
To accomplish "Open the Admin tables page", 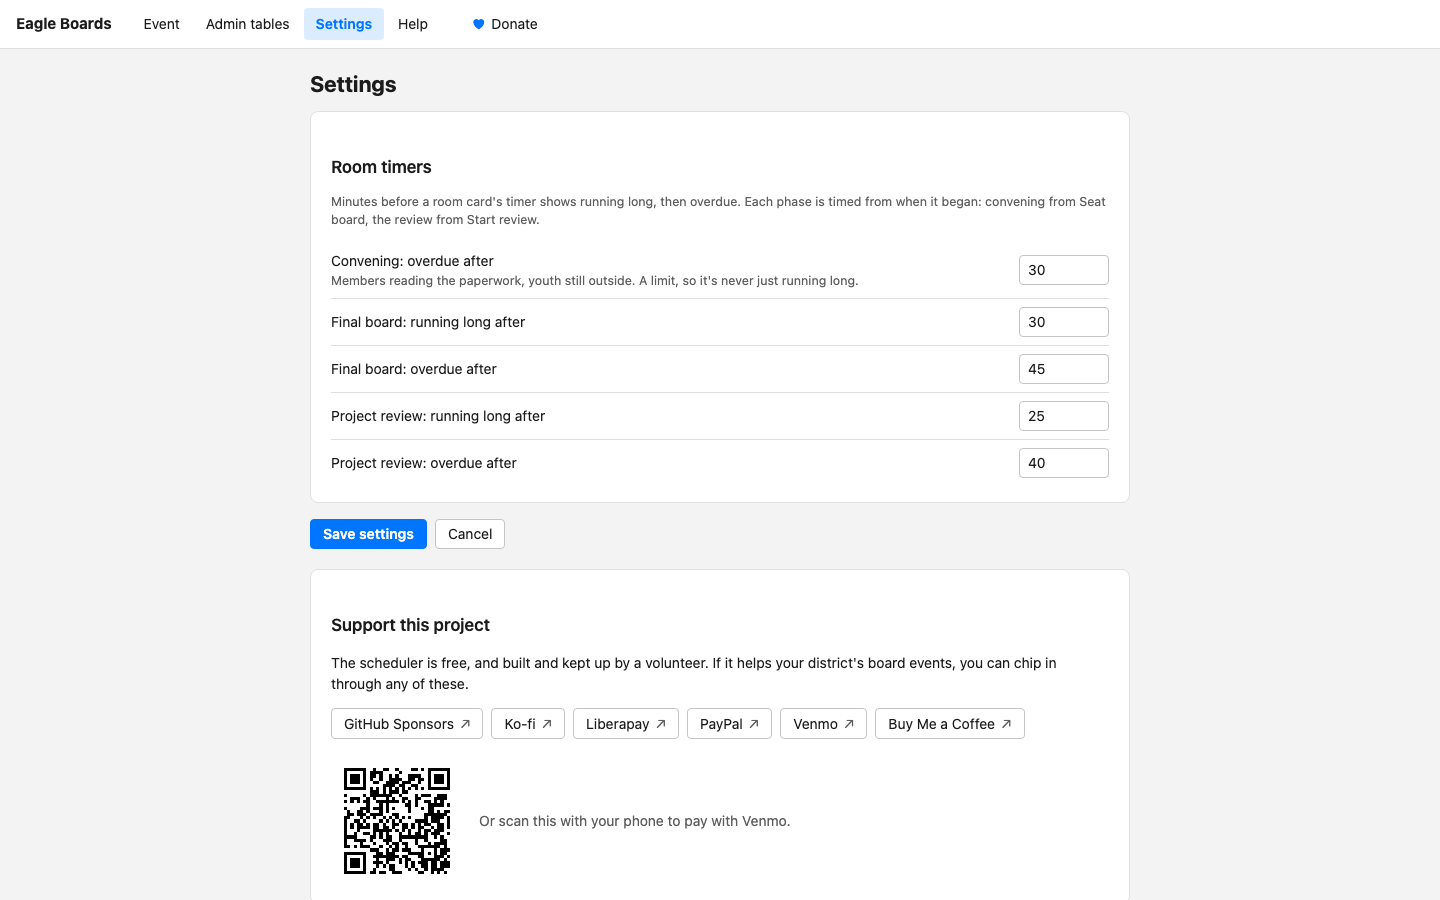I will (247, 24).
